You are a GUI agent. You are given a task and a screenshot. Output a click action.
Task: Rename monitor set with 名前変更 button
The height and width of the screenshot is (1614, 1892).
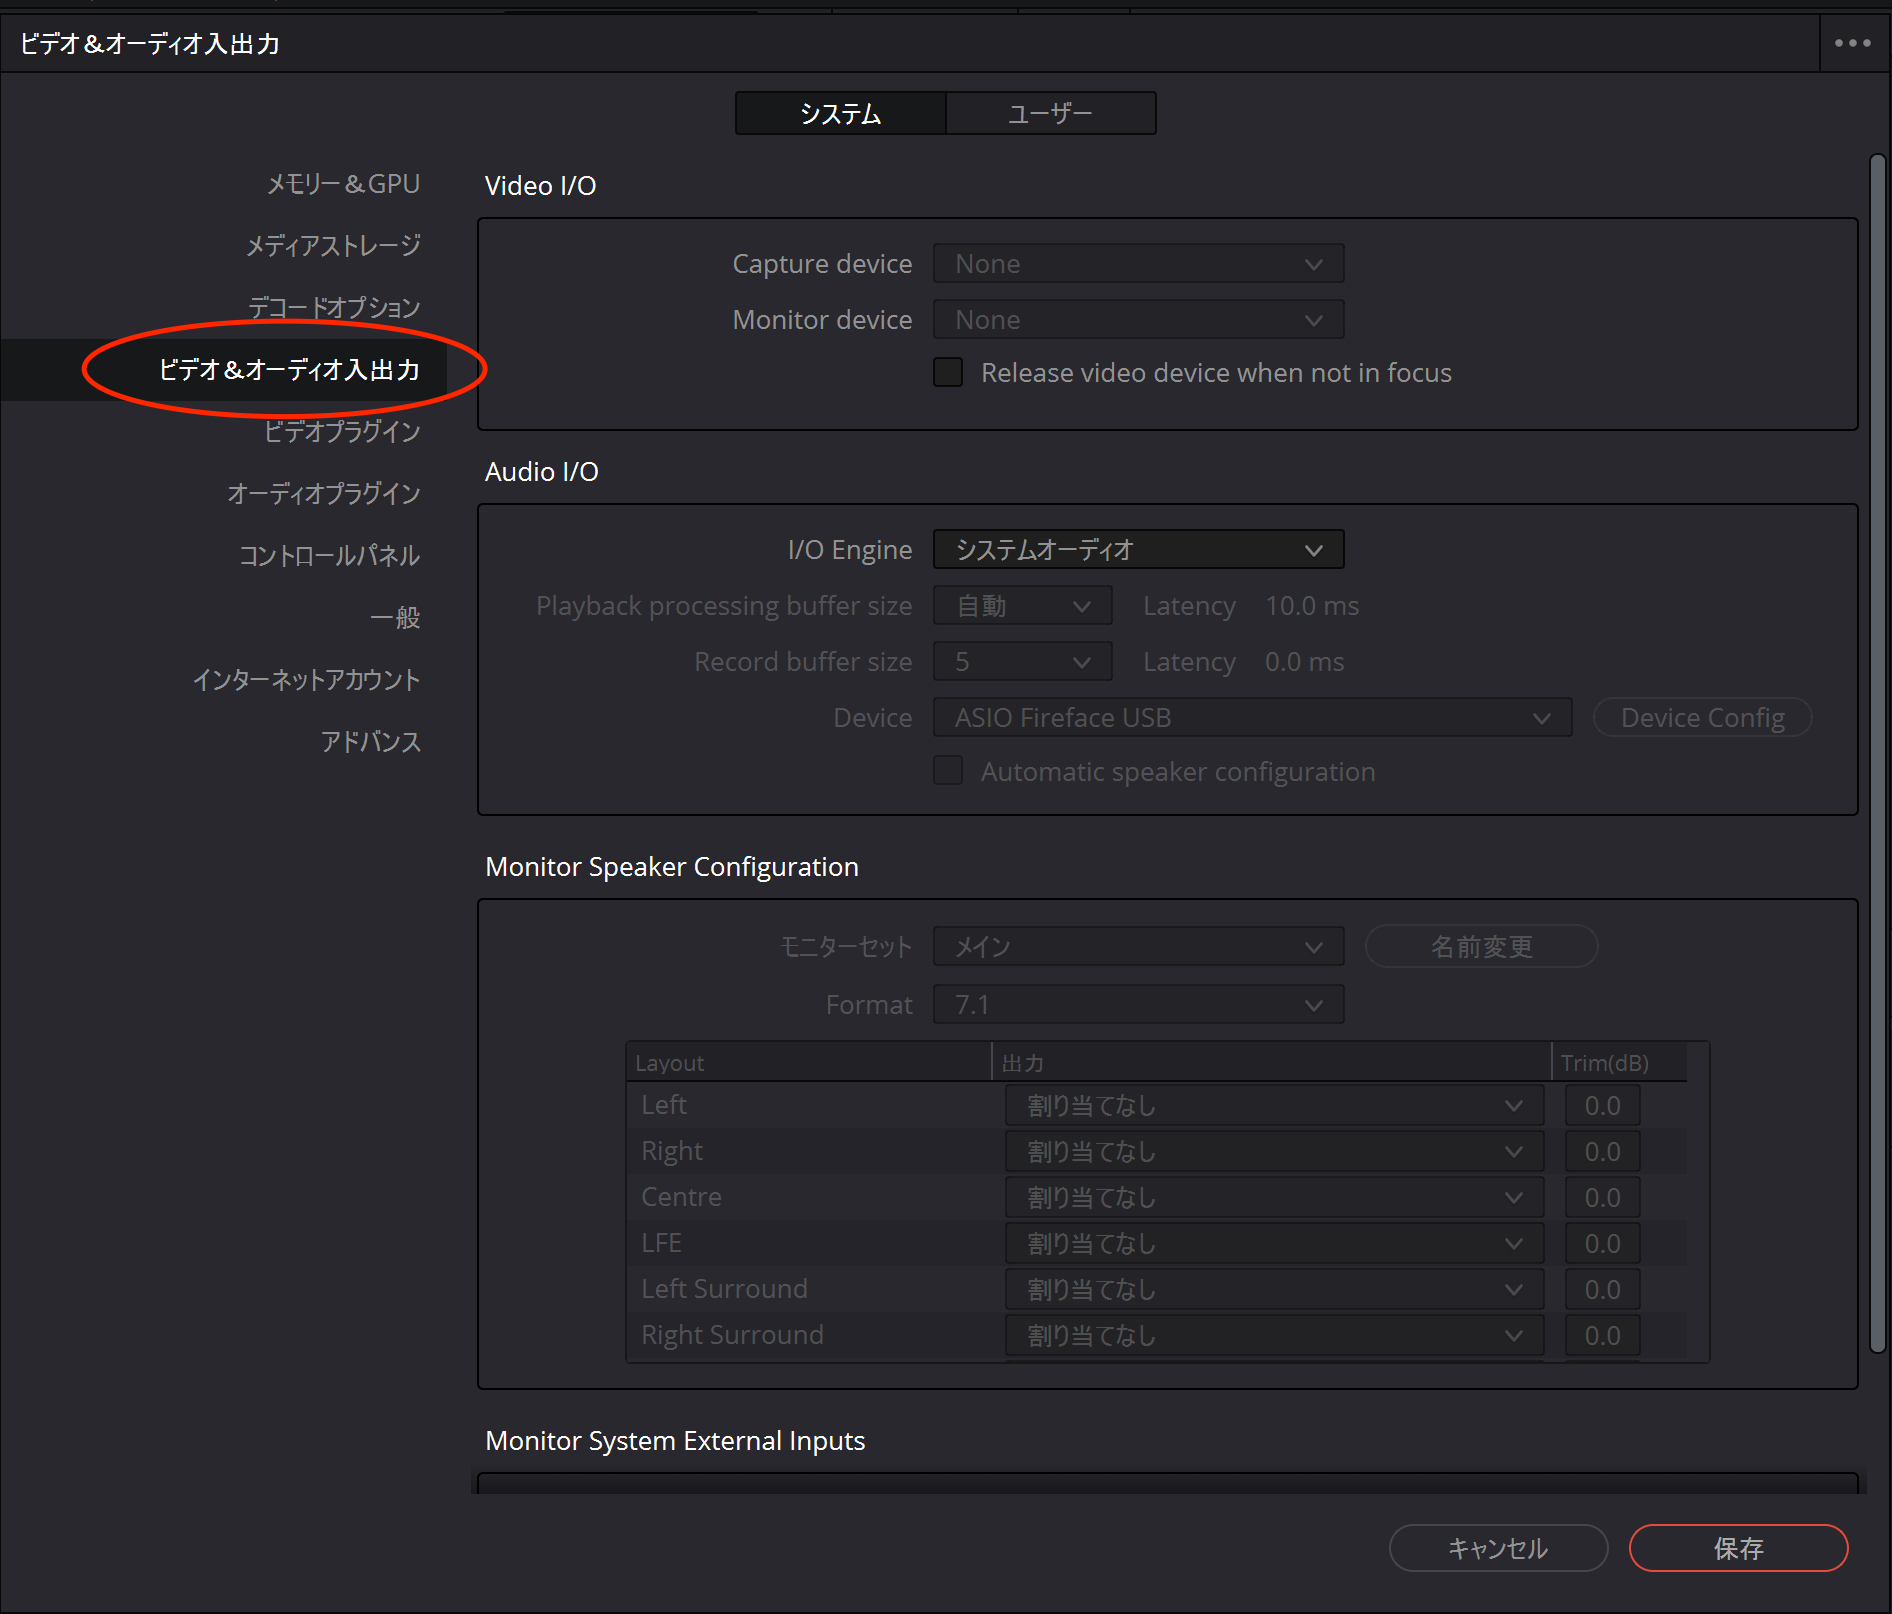pyautogui.click(x=1481, y=946)
